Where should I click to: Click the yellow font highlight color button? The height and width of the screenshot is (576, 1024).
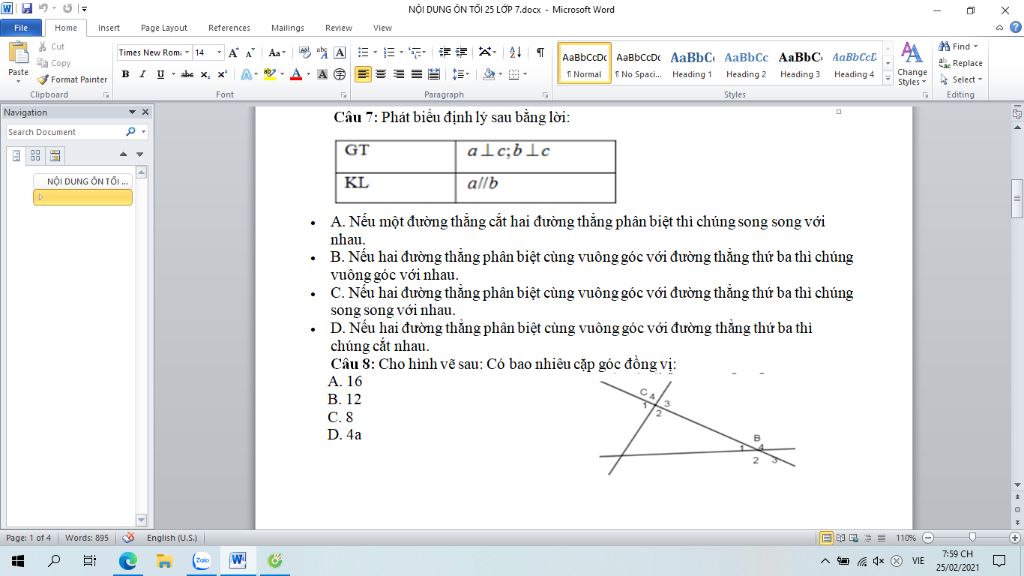(x=270, y=74)
